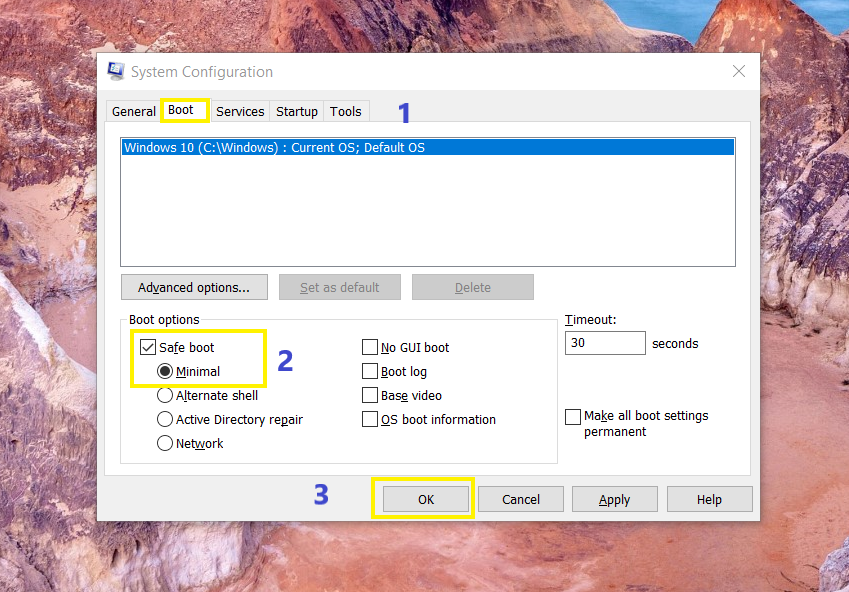Viewport: 849px width, 592px height.
Task: Select the Minimal safe boot option
Action: [165, 372]
